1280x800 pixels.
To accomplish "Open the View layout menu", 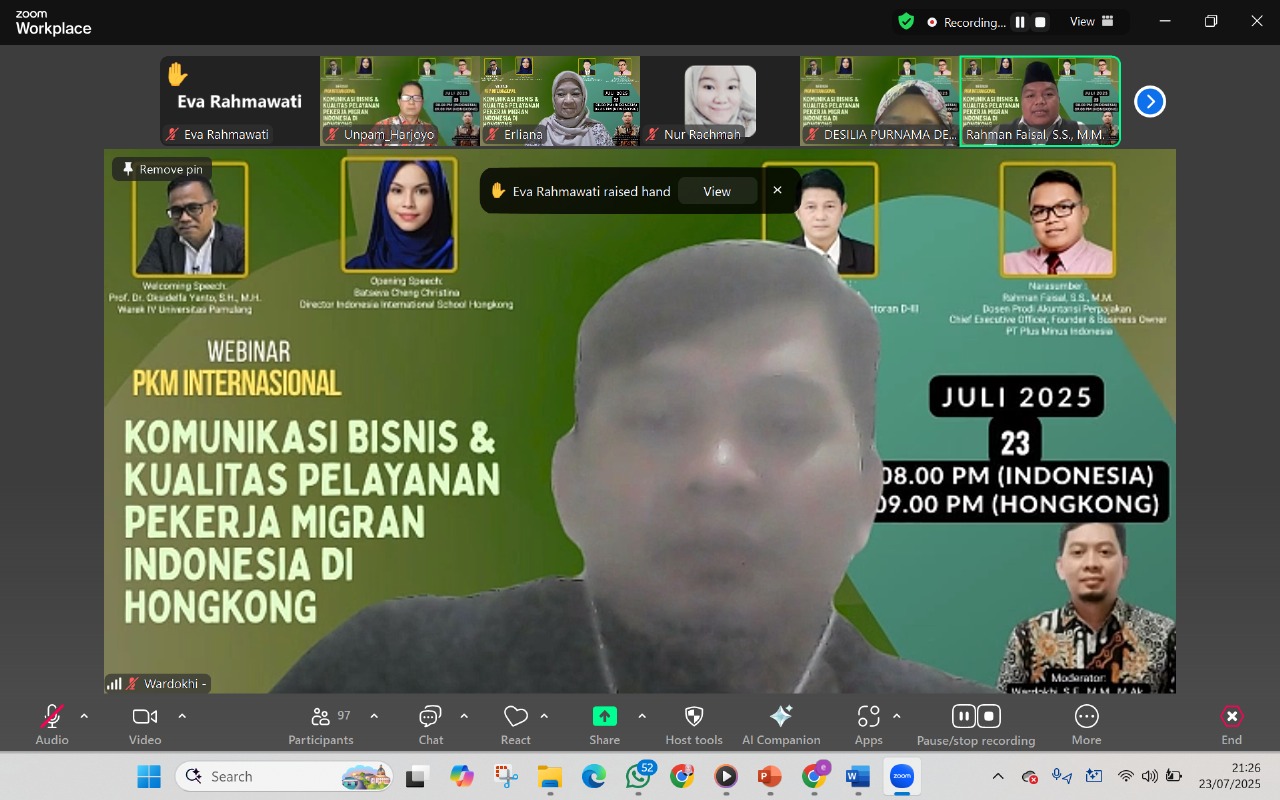I will (x=1092, y=22).
